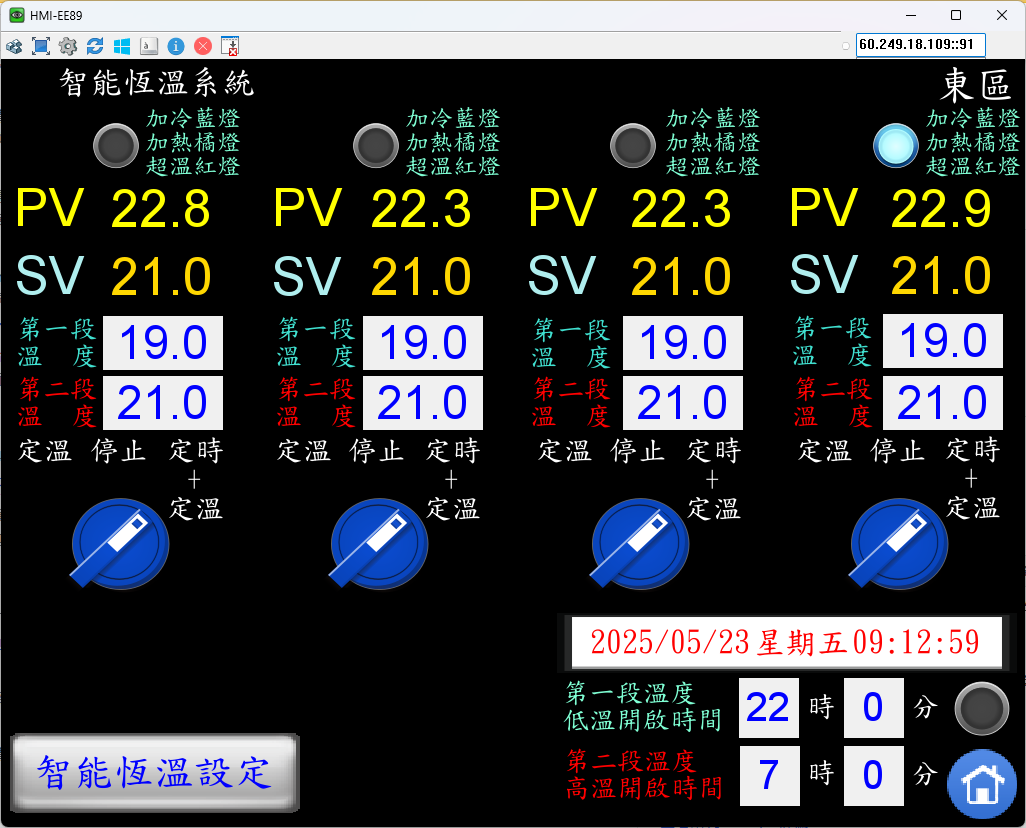Edit low-temp start hour field 22
1026x828 pixels.
[769, 708]
